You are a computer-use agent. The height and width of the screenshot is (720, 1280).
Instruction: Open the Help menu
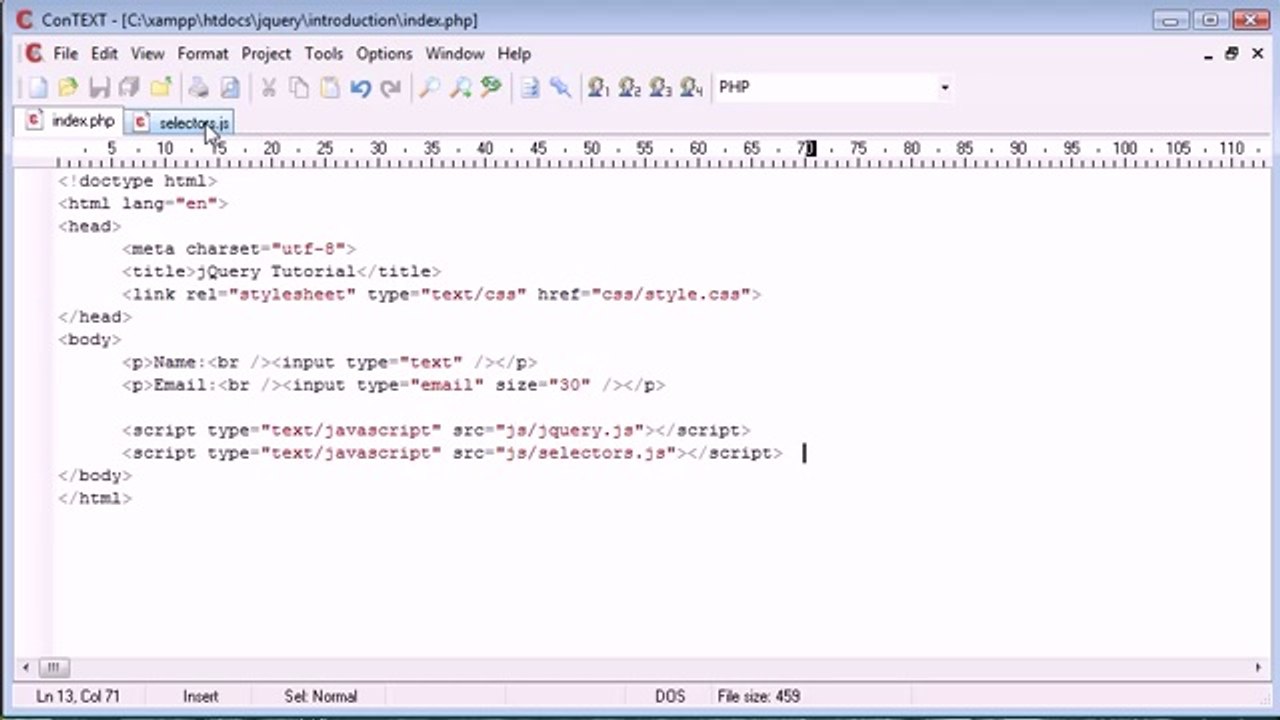click(x=514, y=54)
